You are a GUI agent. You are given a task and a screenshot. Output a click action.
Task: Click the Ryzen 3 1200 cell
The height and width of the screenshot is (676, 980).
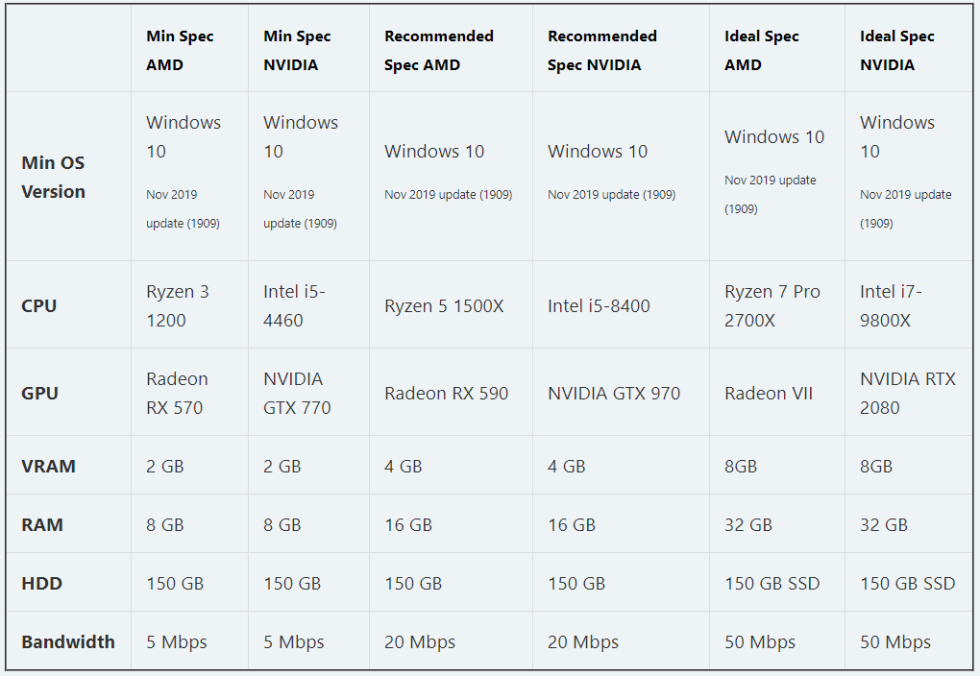[178, 306]
